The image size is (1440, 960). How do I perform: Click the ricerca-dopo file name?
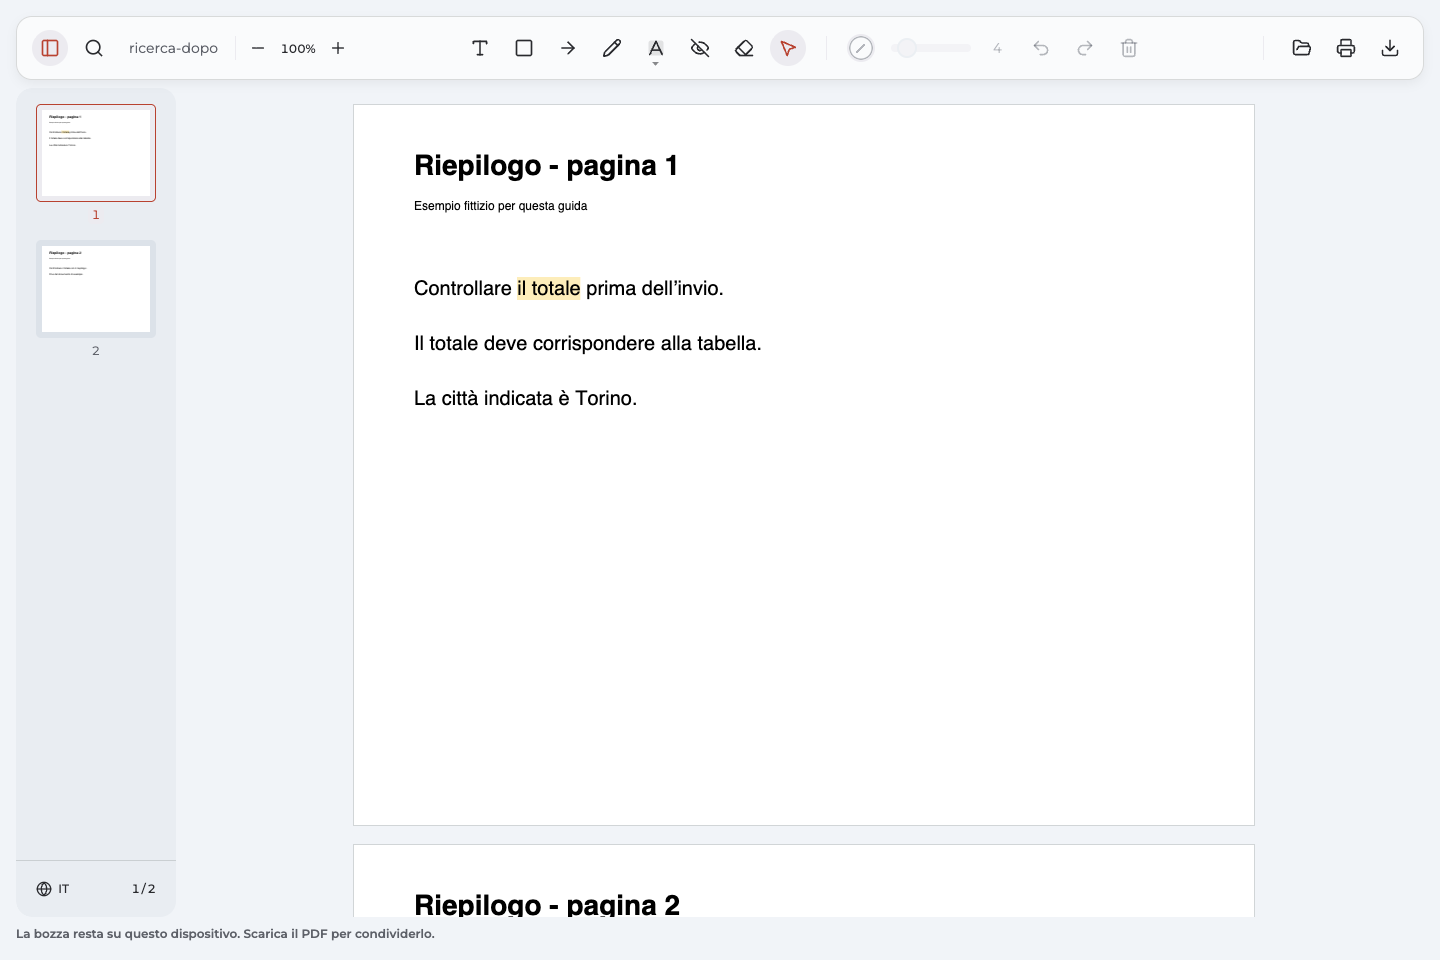click(x=173, y=48)
